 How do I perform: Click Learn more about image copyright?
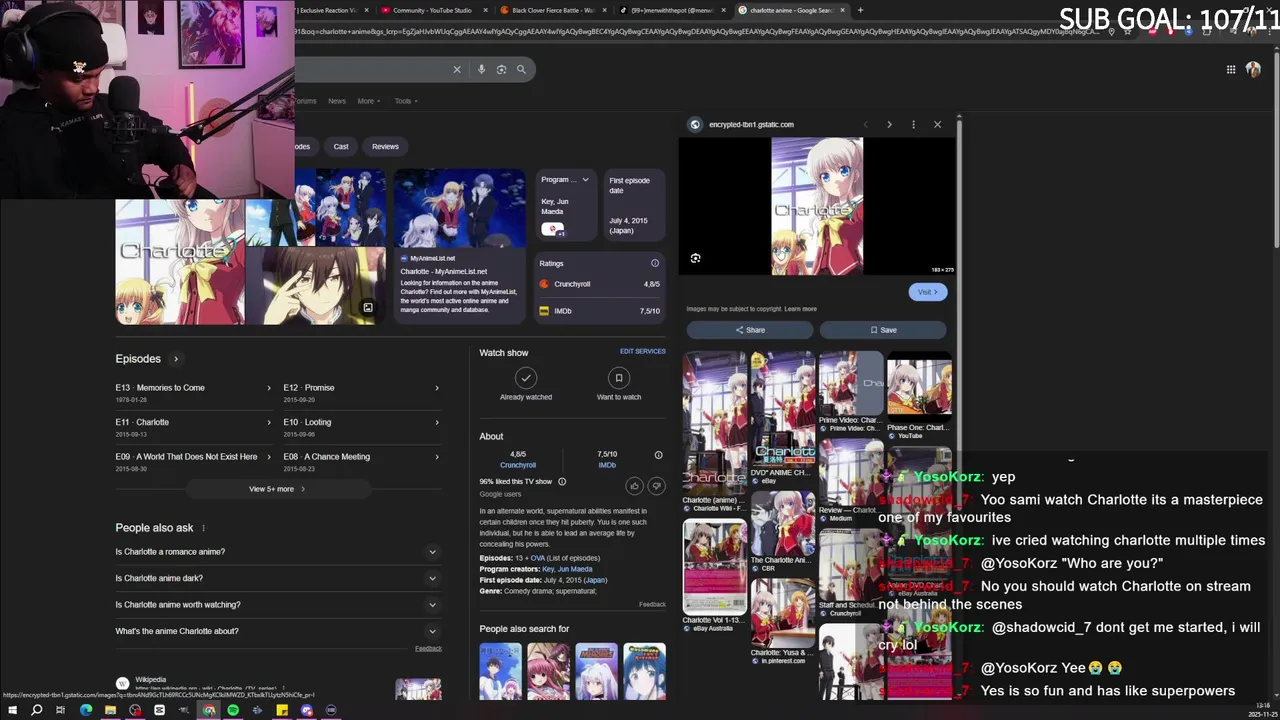(x=800, y=309)
